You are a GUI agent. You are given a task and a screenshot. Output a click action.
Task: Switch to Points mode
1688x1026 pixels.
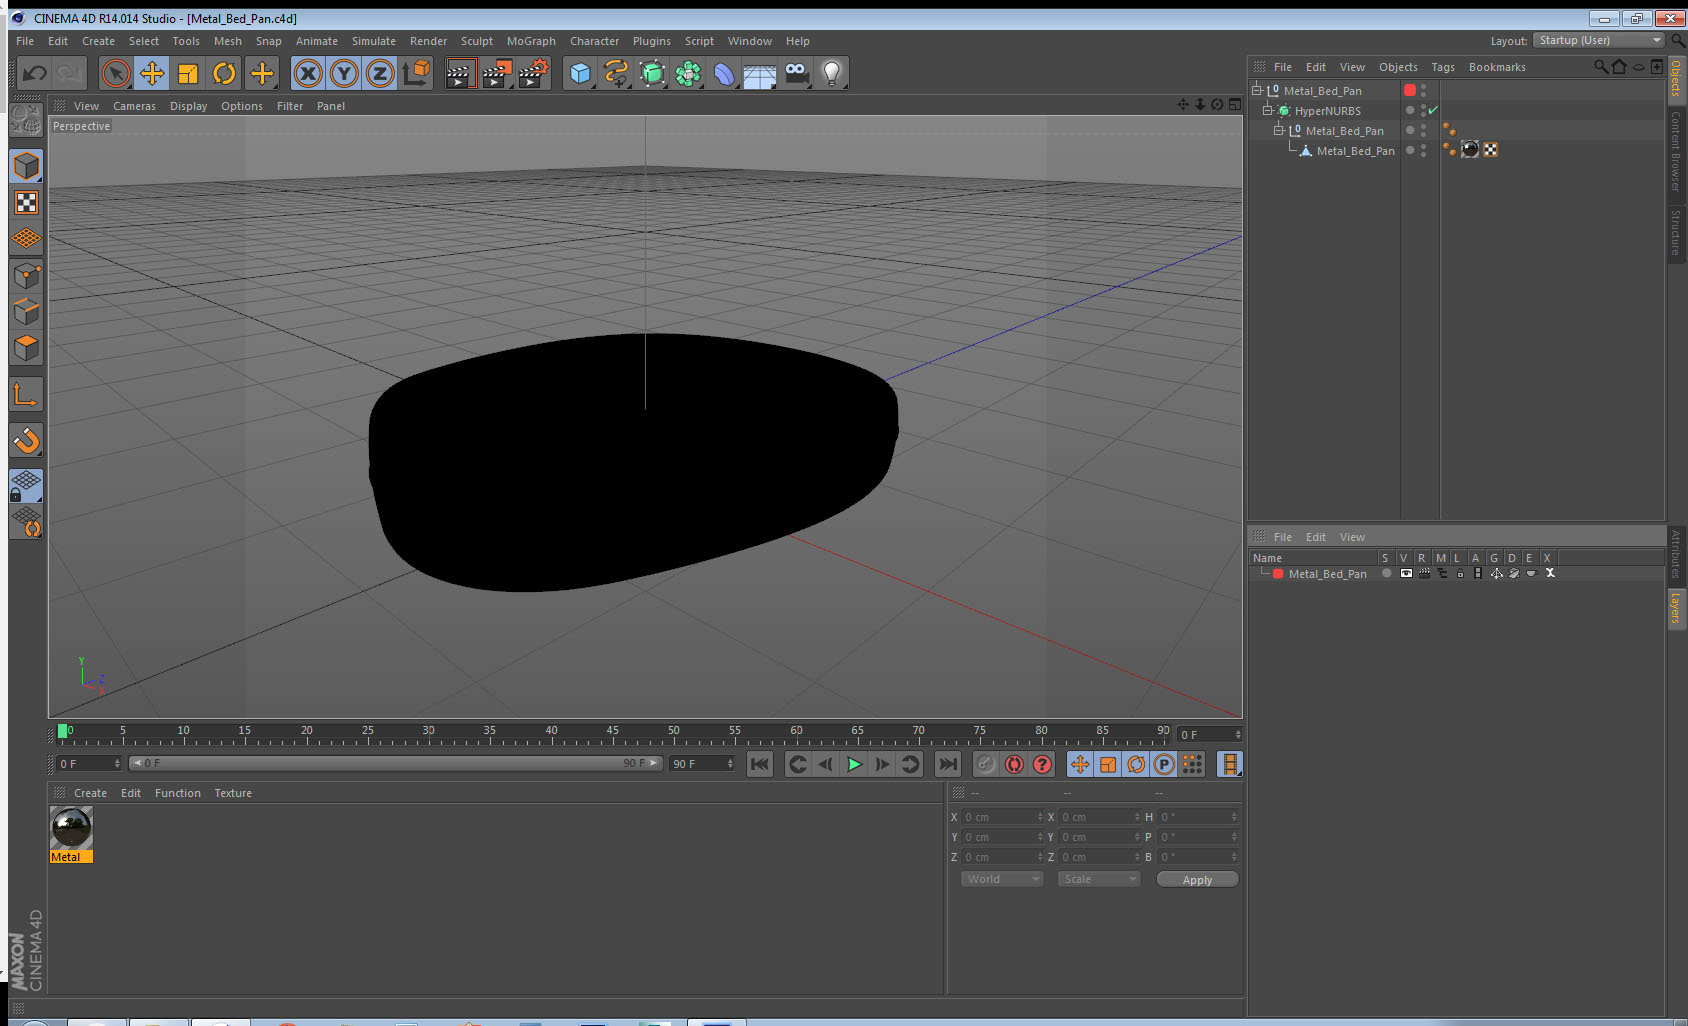tap(27, 275)
